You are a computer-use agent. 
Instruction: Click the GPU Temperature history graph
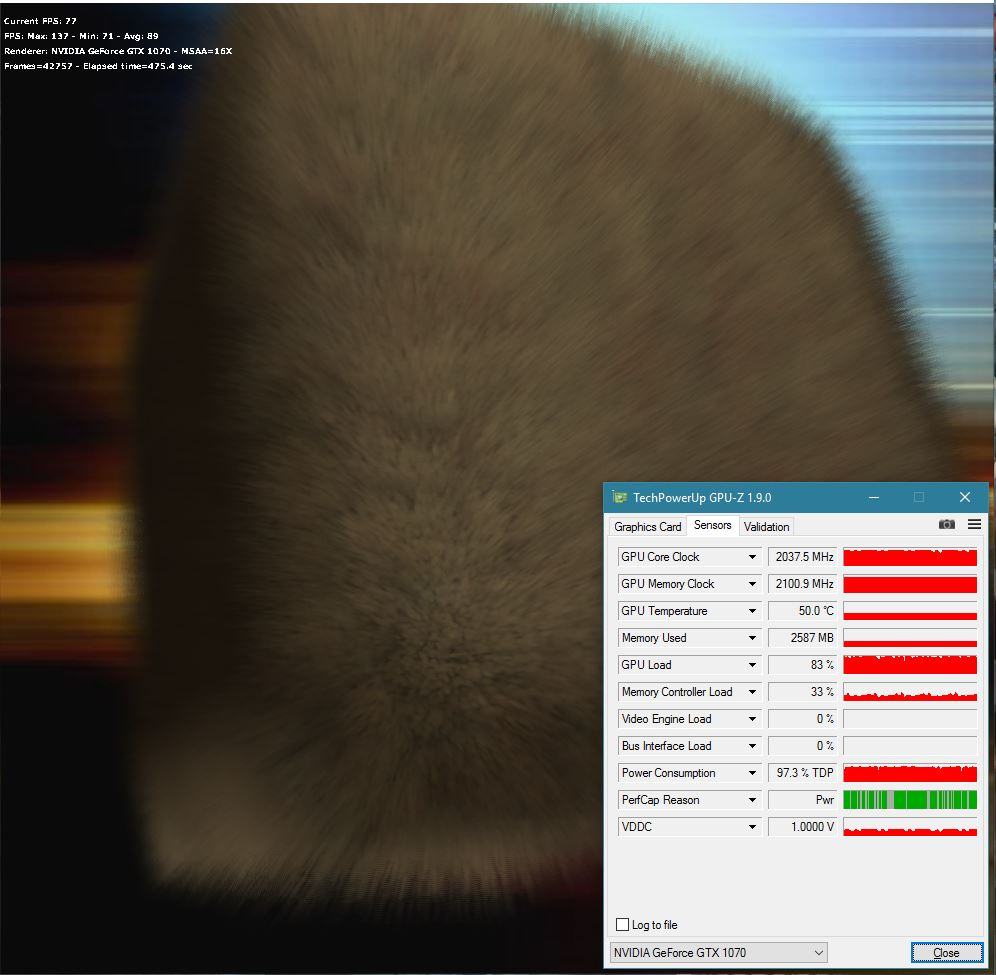pyautogui.click(x=910, y=611)
